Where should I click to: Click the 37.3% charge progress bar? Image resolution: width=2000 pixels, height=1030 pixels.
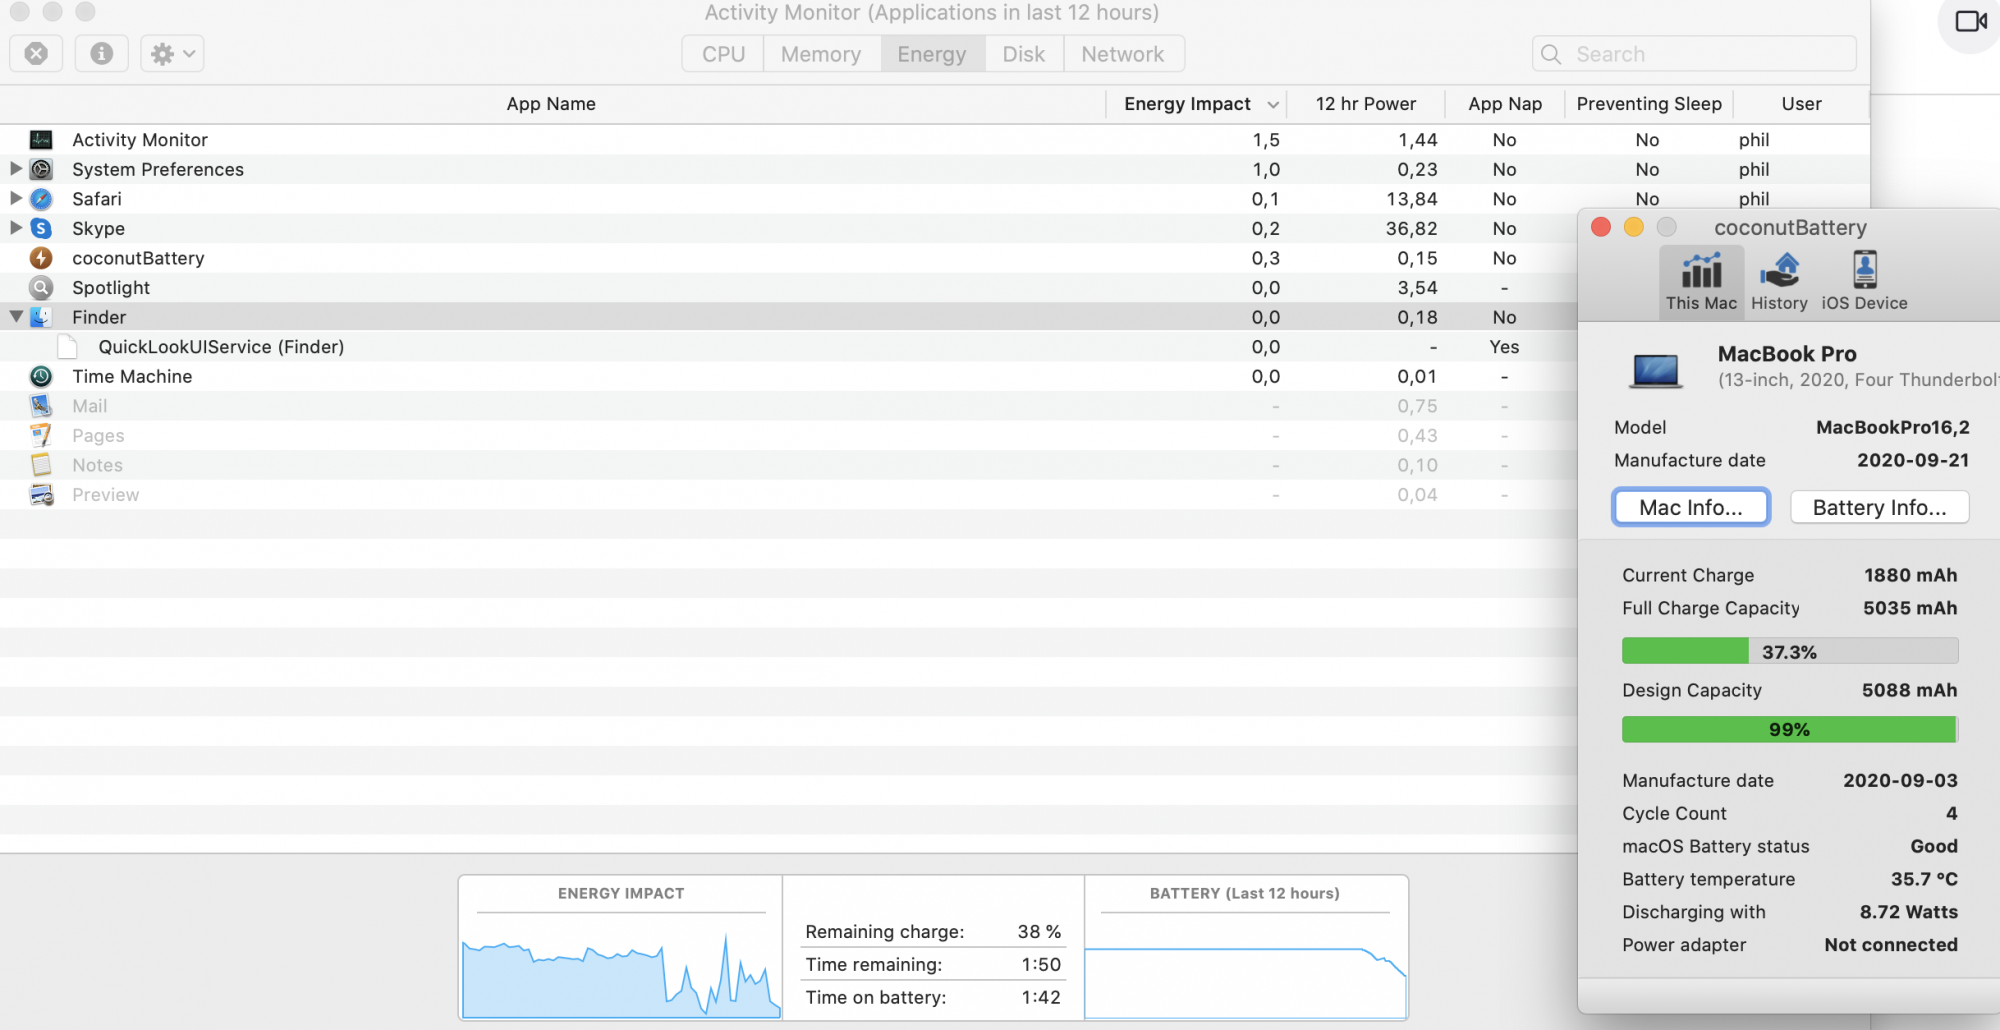pos(1789,652)
